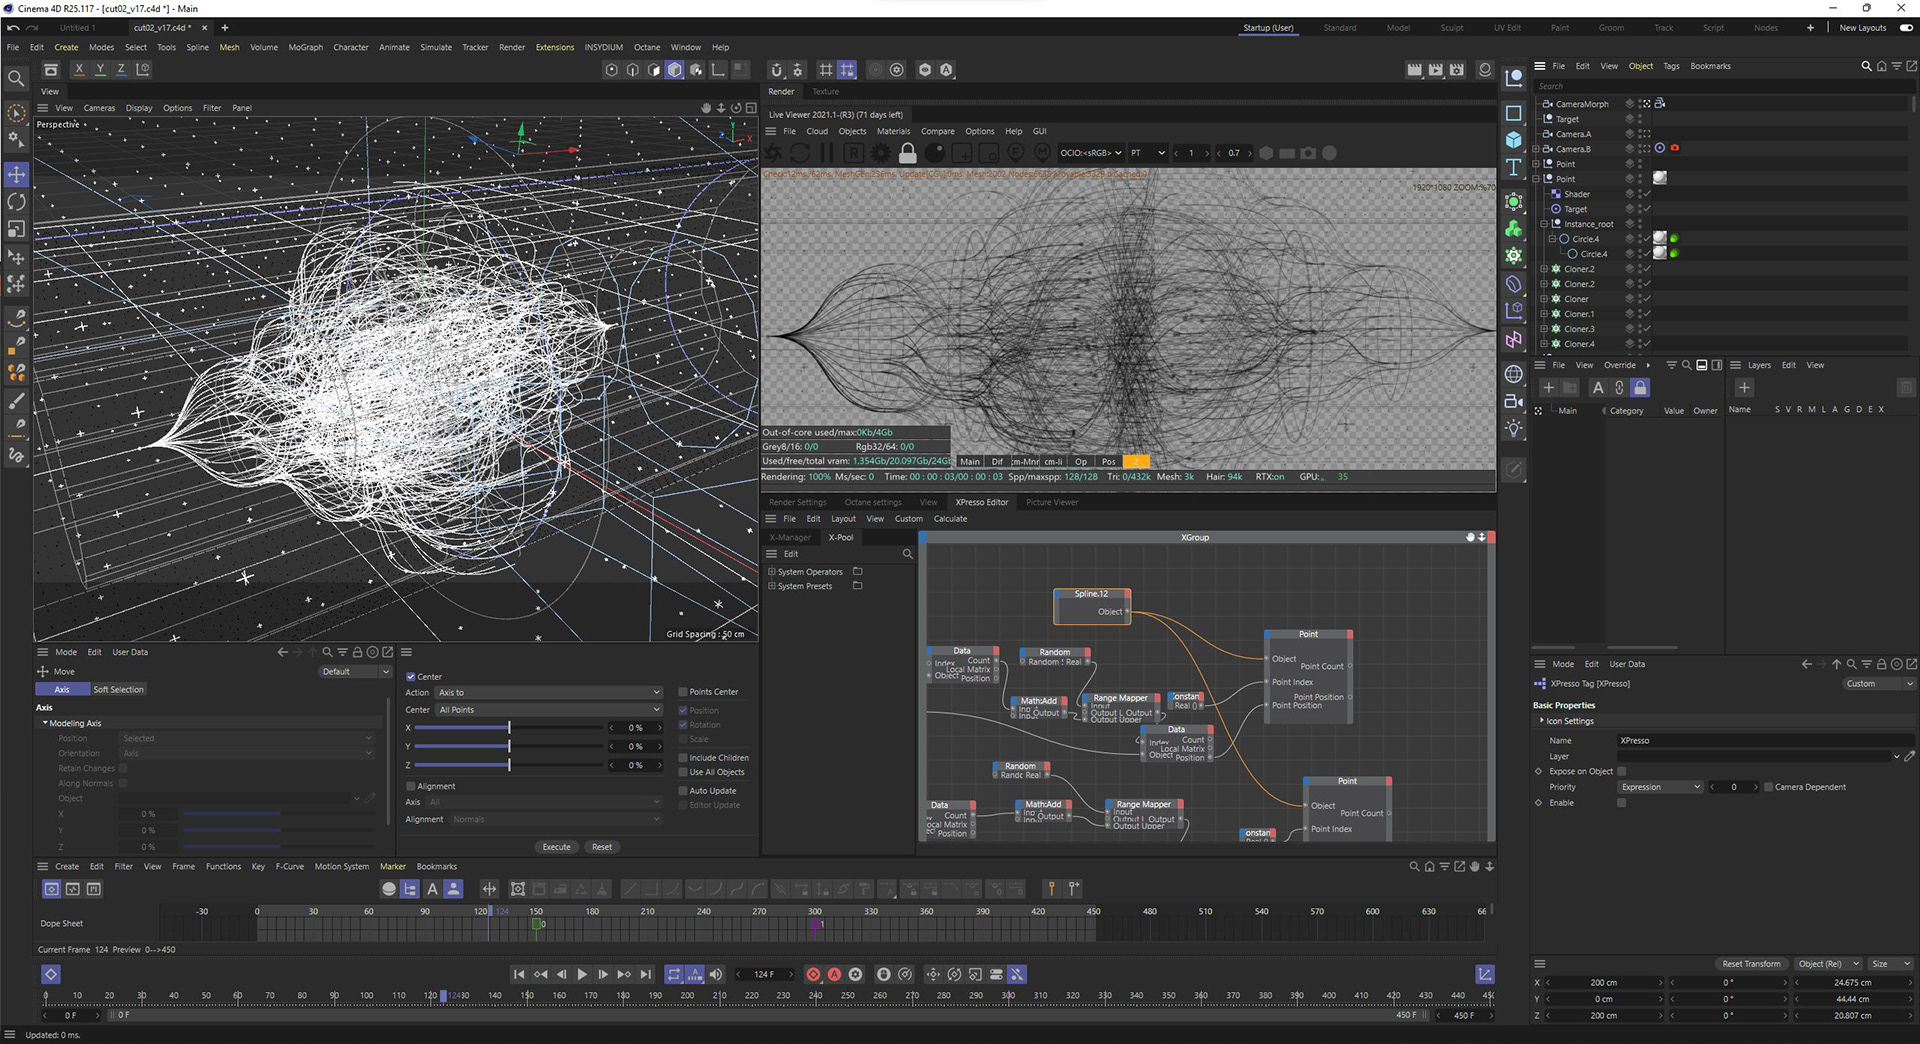
Task: Switch to Dope Sheet mode icon
Action: [x=51, y=889]
